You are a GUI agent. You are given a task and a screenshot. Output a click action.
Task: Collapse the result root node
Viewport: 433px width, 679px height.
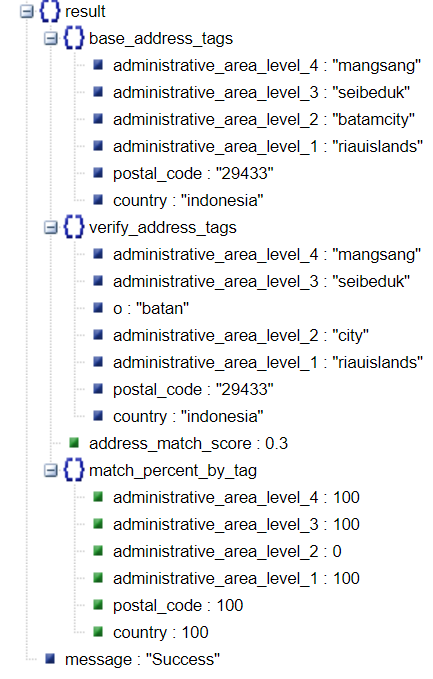coord(27,12)
